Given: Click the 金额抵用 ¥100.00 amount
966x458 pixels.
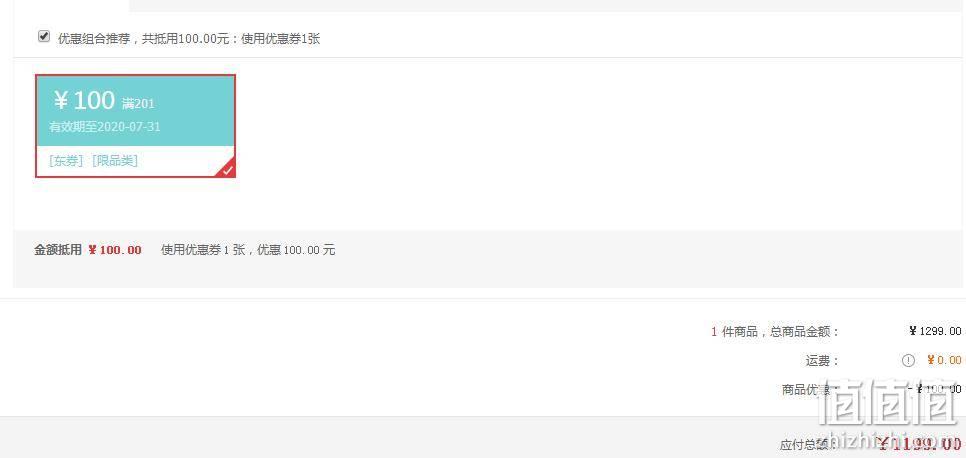Looking at the screenshot, I should (x=115, y=250).
